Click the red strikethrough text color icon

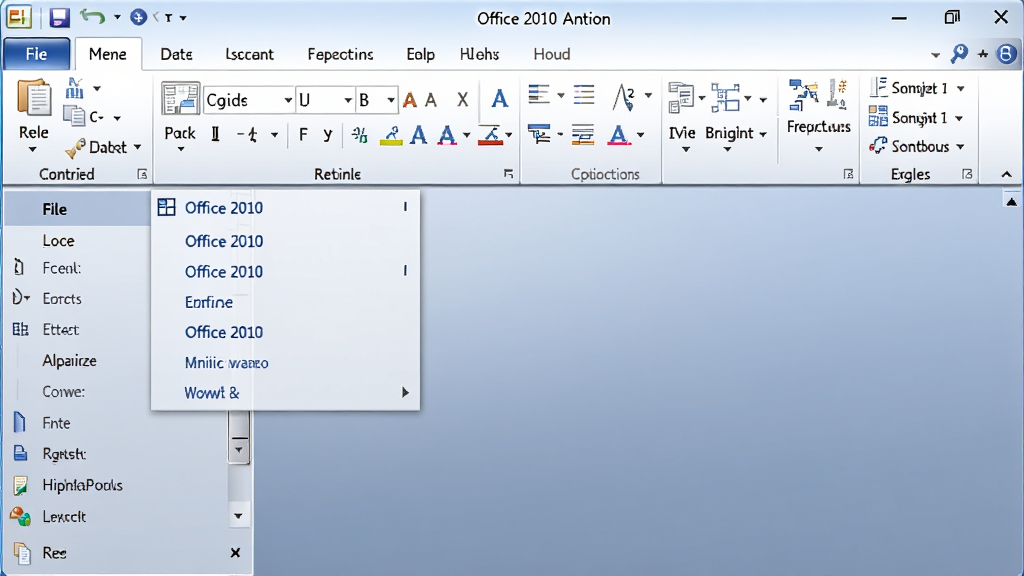490,135
